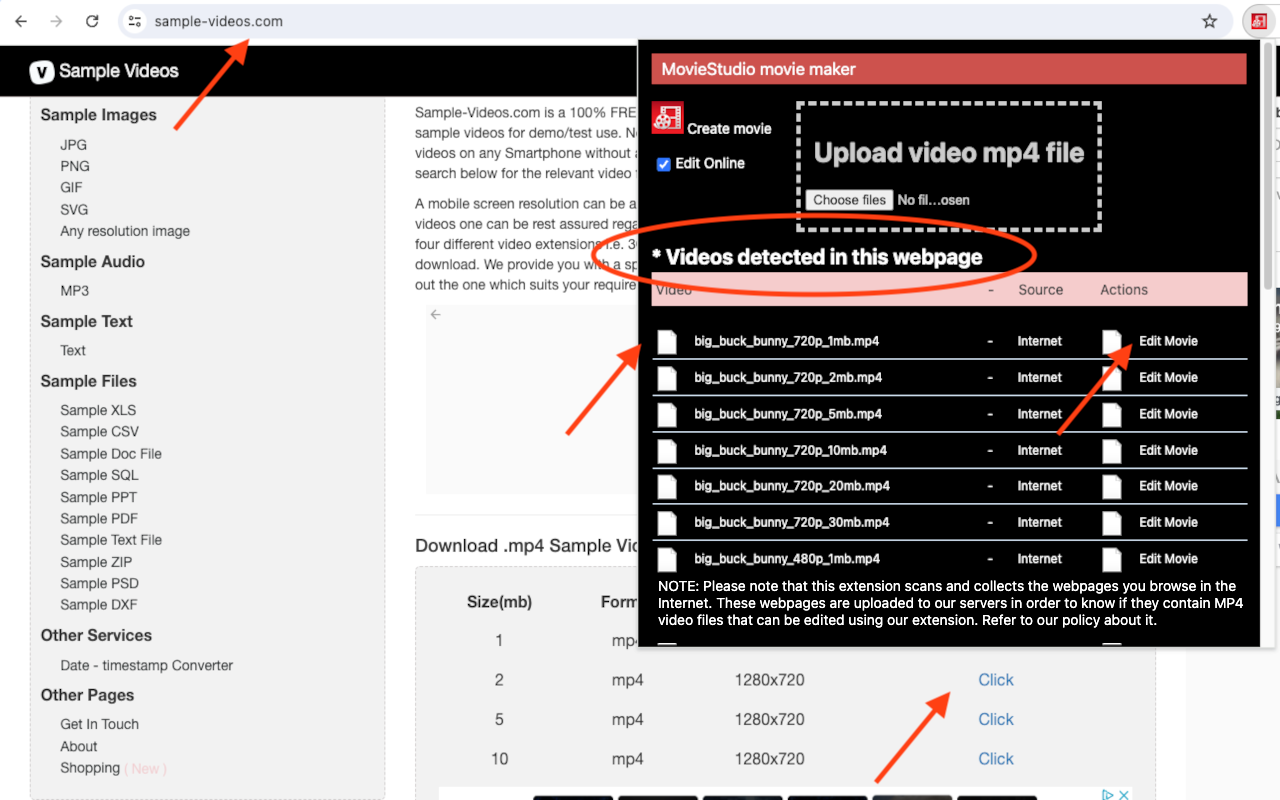Click the download link for 10 mb mp4
The width and height of the screenshot is (1280, 800).
996,759
